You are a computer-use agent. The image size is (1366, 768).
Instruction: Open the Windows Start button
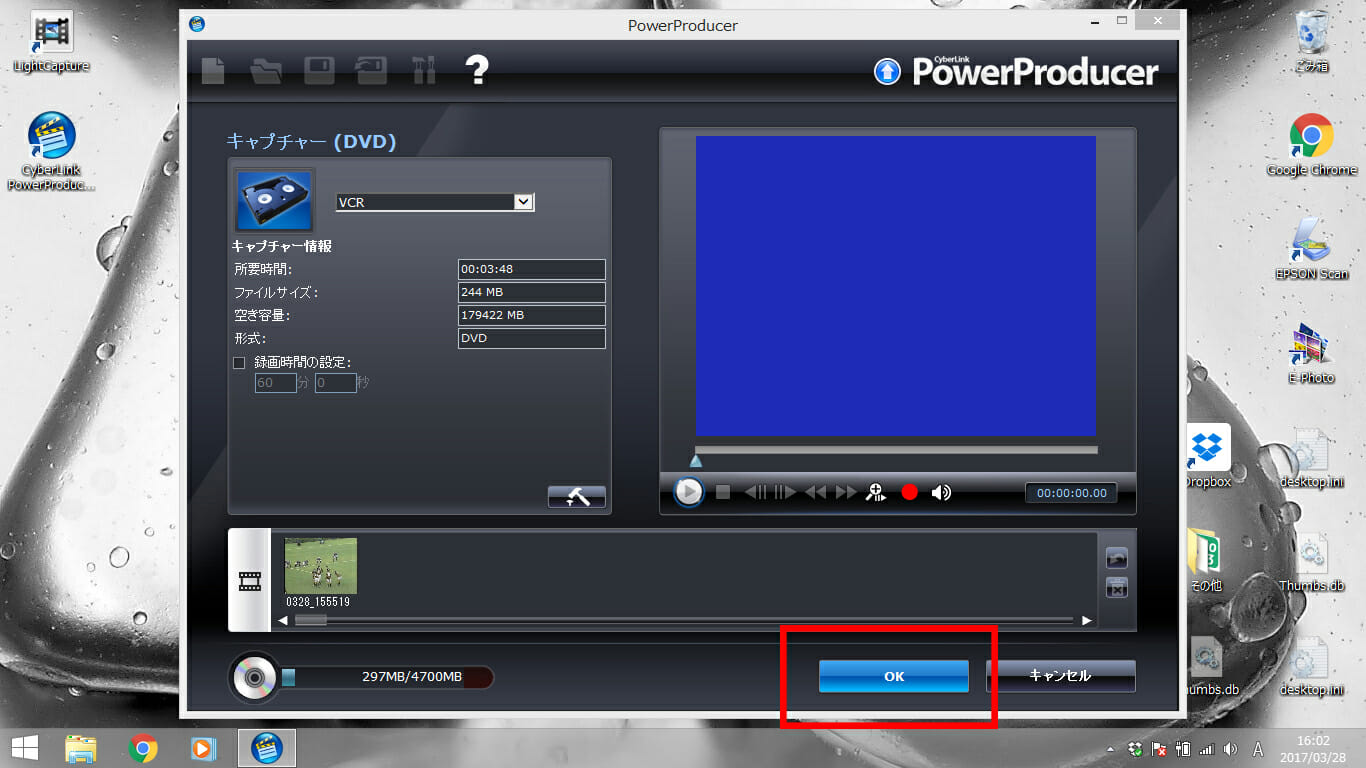25,747
